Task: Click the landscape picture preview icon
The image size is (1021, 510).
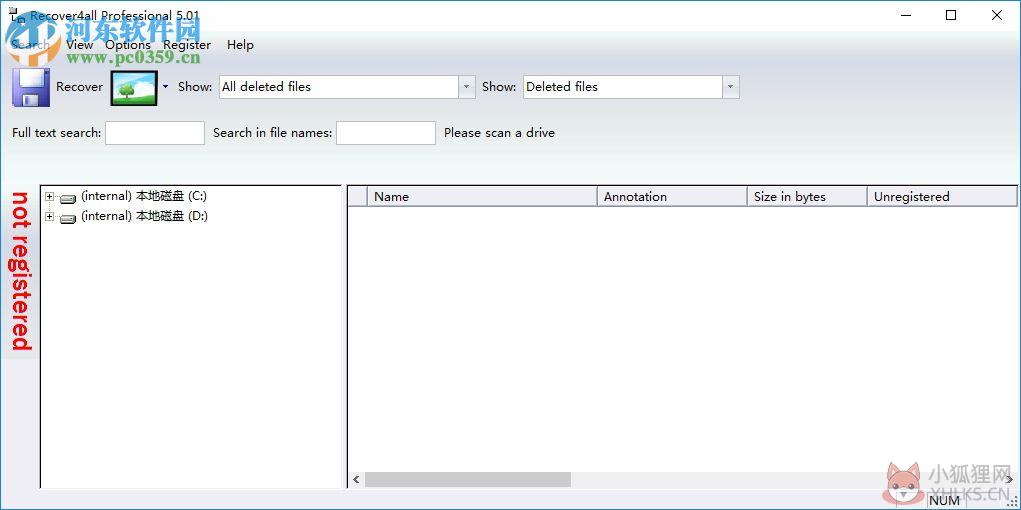Action: point(134,88)
